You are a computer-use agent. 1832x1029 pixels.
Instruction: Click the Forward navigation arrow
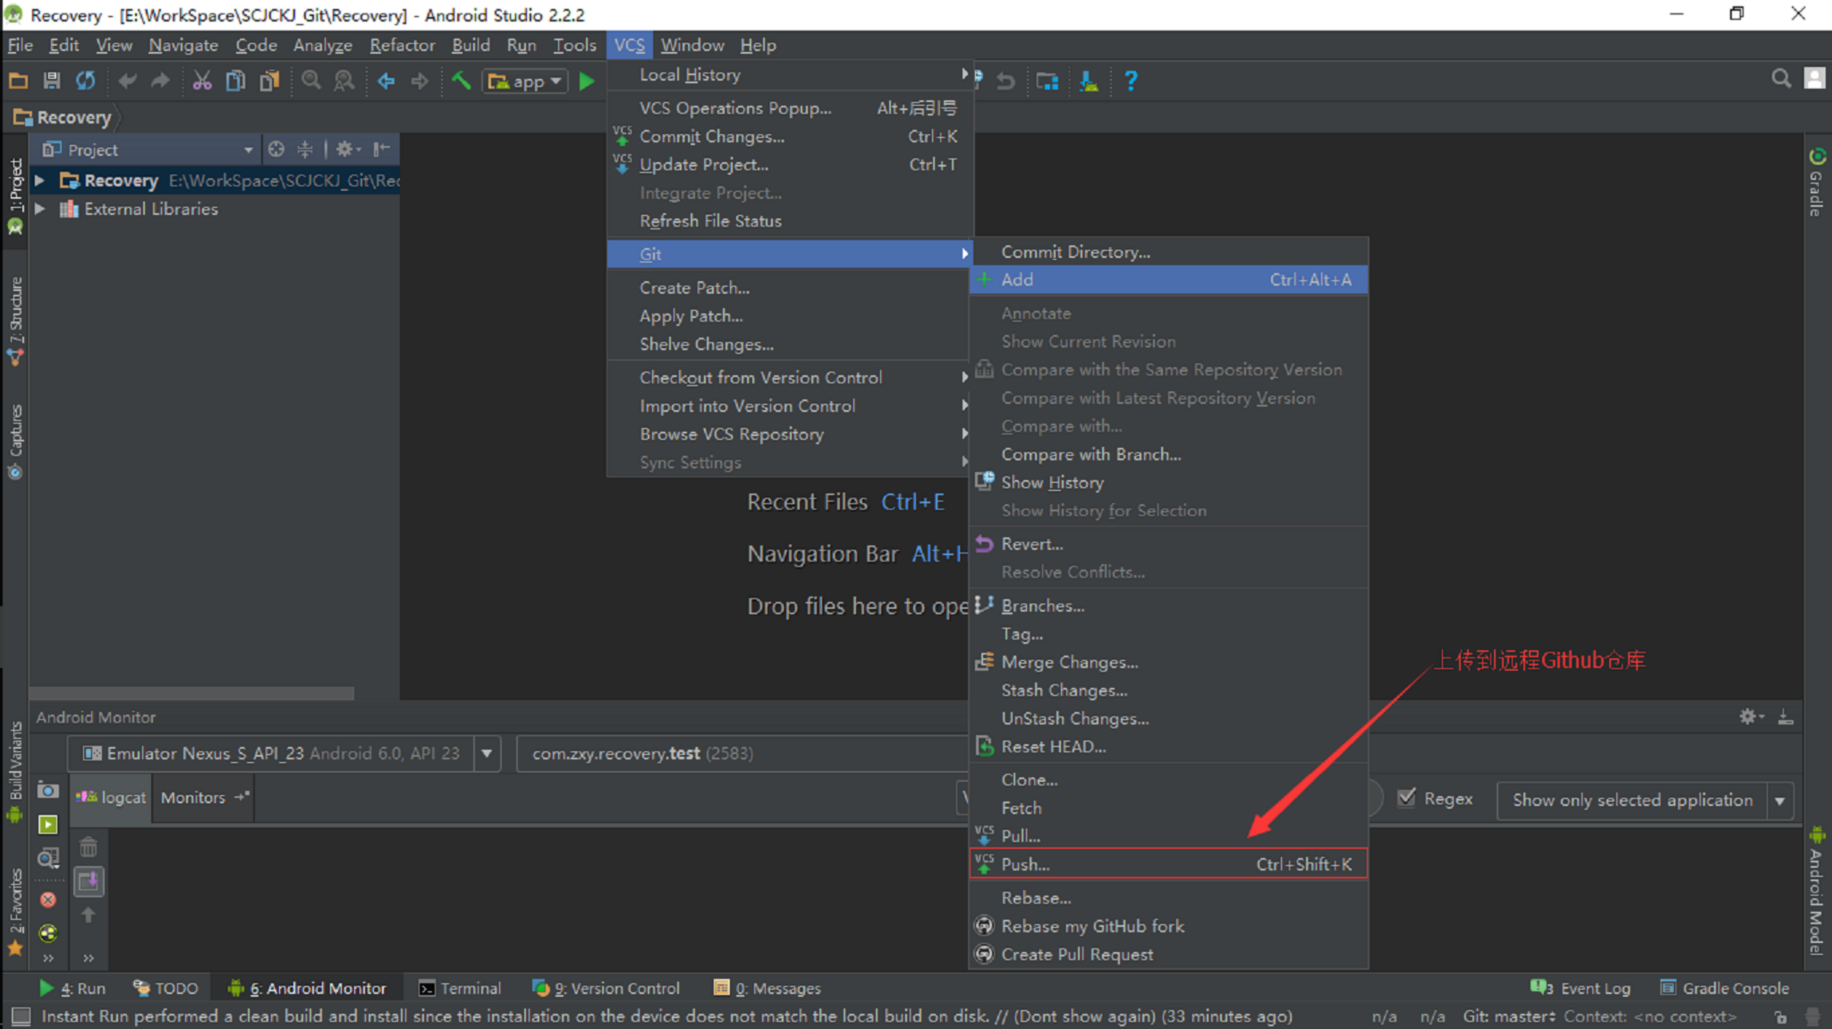point(419,81)
